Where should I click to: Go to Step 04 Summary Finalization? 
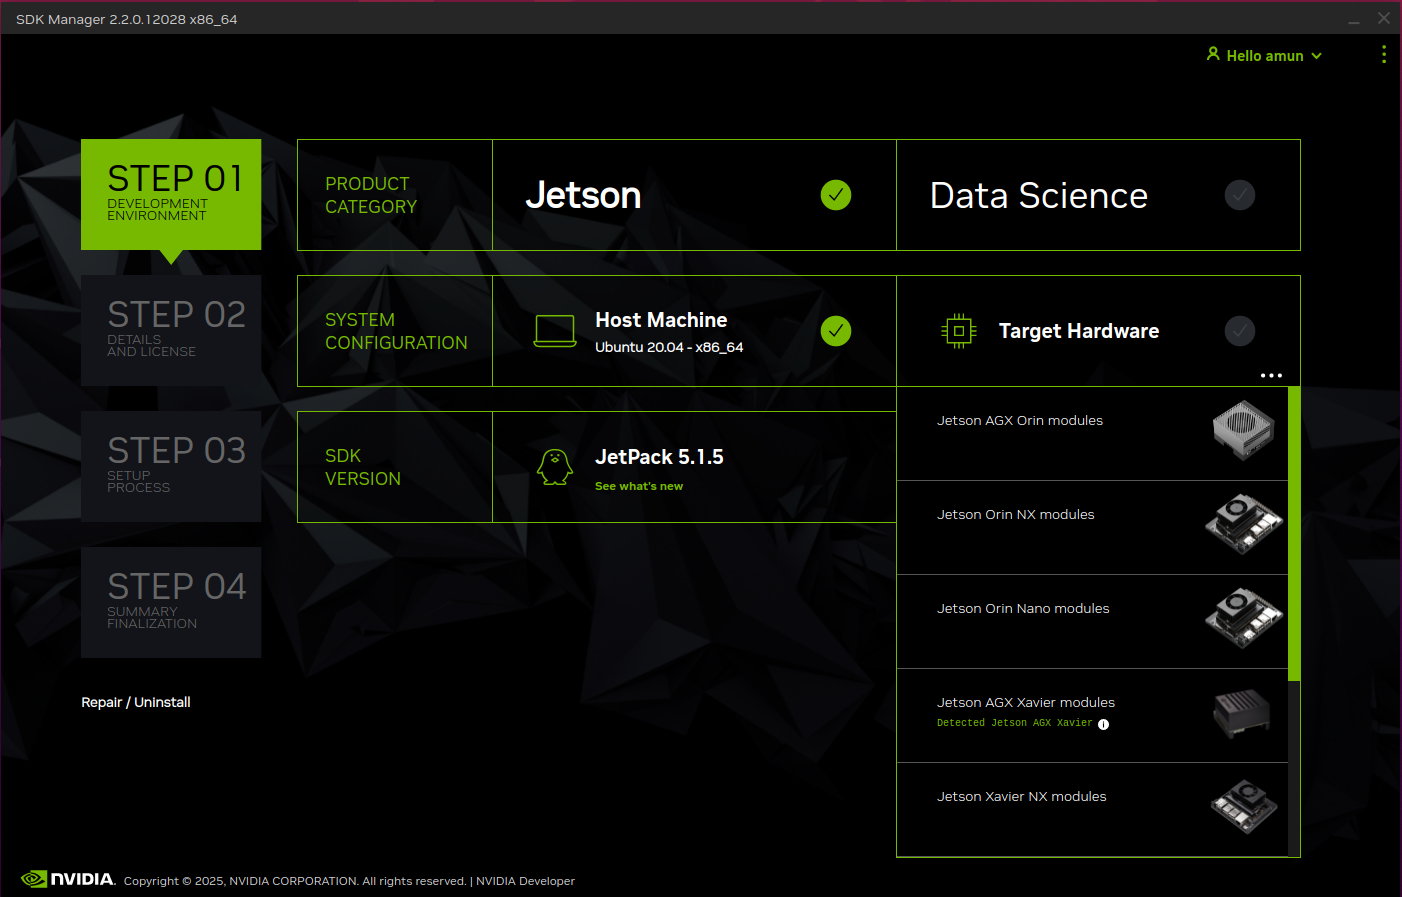(x=171, y=602)
